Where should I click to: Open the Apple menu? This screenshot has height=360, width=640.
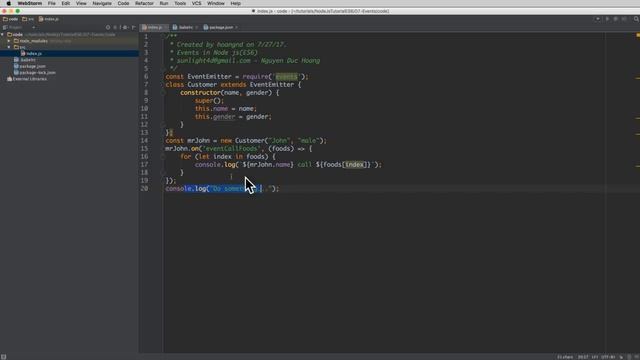[x=8, y=3]
